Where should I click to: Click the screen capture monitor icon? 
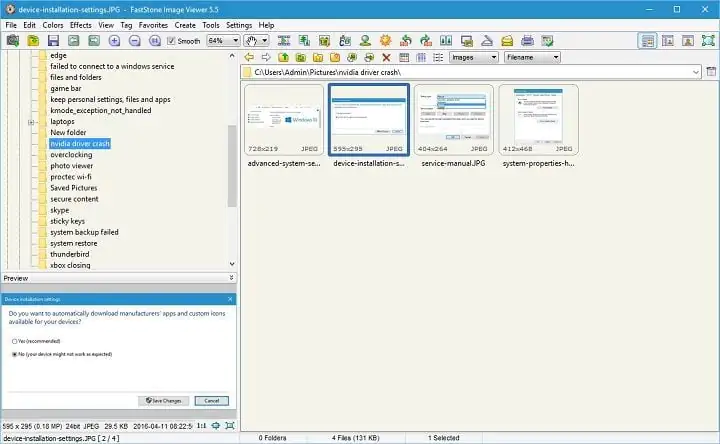coord(467,41)
